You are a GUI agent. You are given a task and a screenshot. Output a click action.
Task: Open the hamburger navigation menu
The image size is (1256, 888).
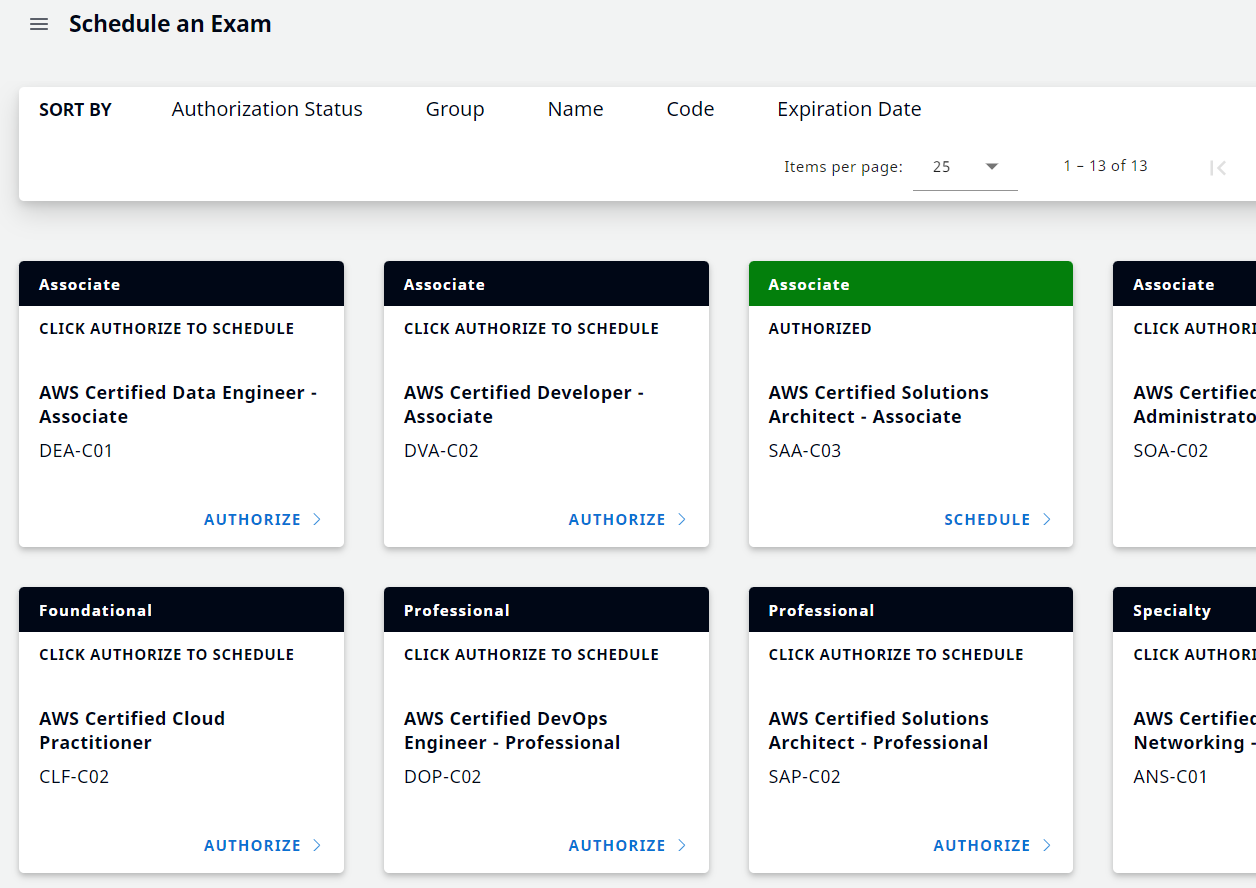click(x=39, y=24)
